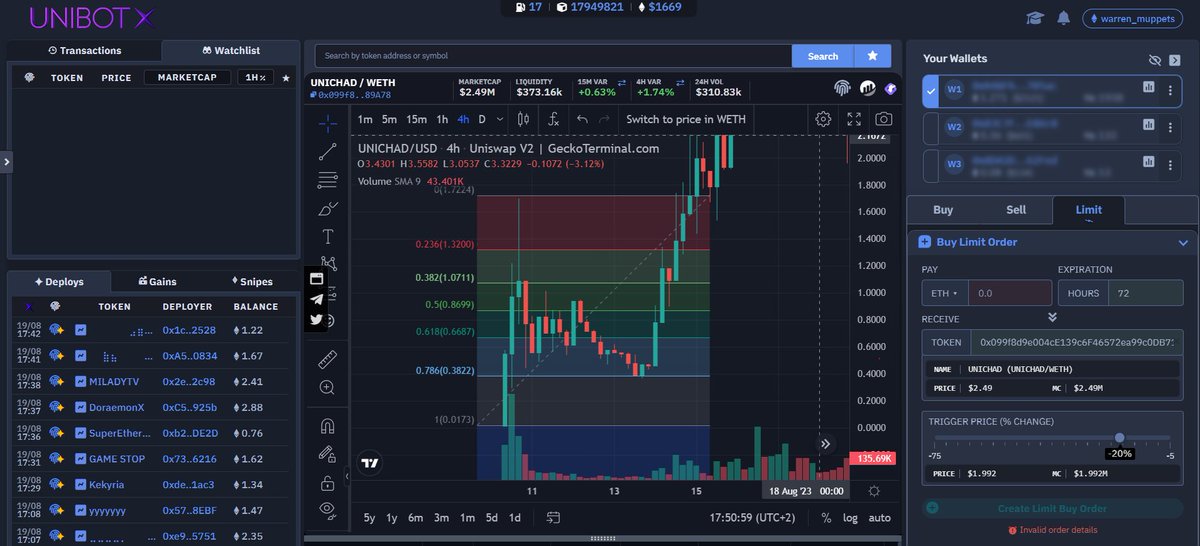Set chart range to 5y
This screenshot has height=546, width=1200.
(370, 517)
